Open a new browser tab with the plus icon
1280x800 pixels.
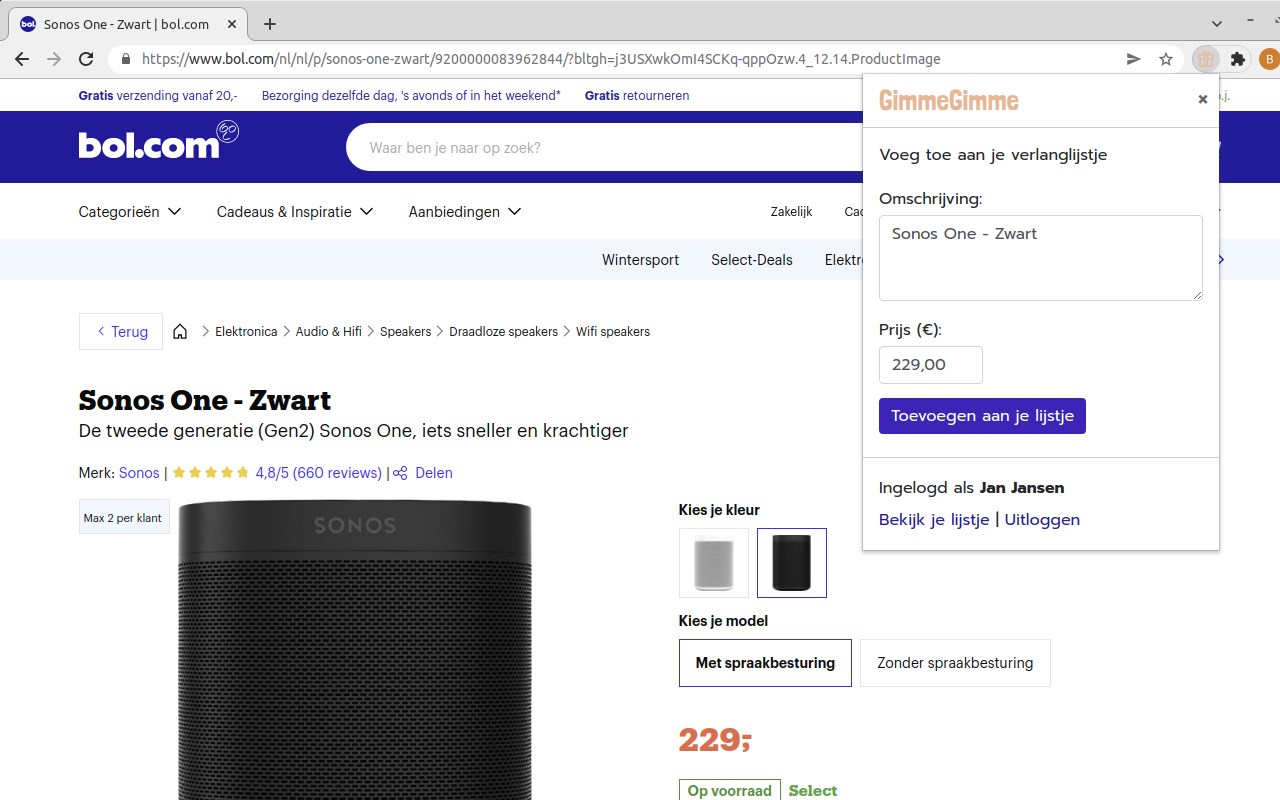click(x=269, y=24)
